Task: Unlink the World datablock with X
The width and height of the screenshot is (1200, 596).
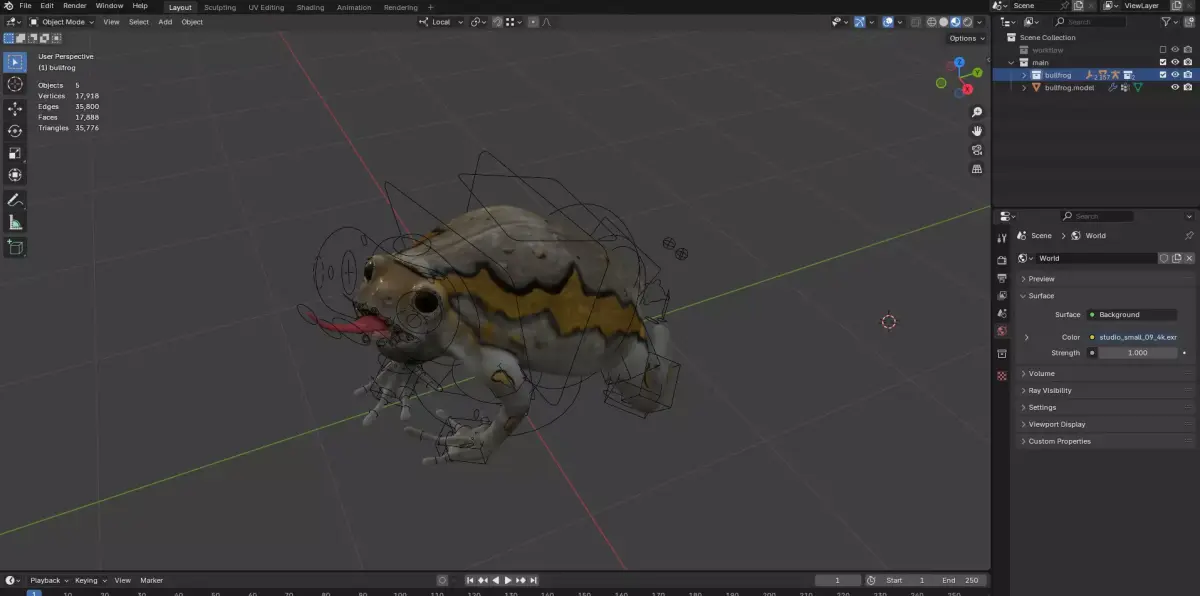Action: click(1189, 258)
